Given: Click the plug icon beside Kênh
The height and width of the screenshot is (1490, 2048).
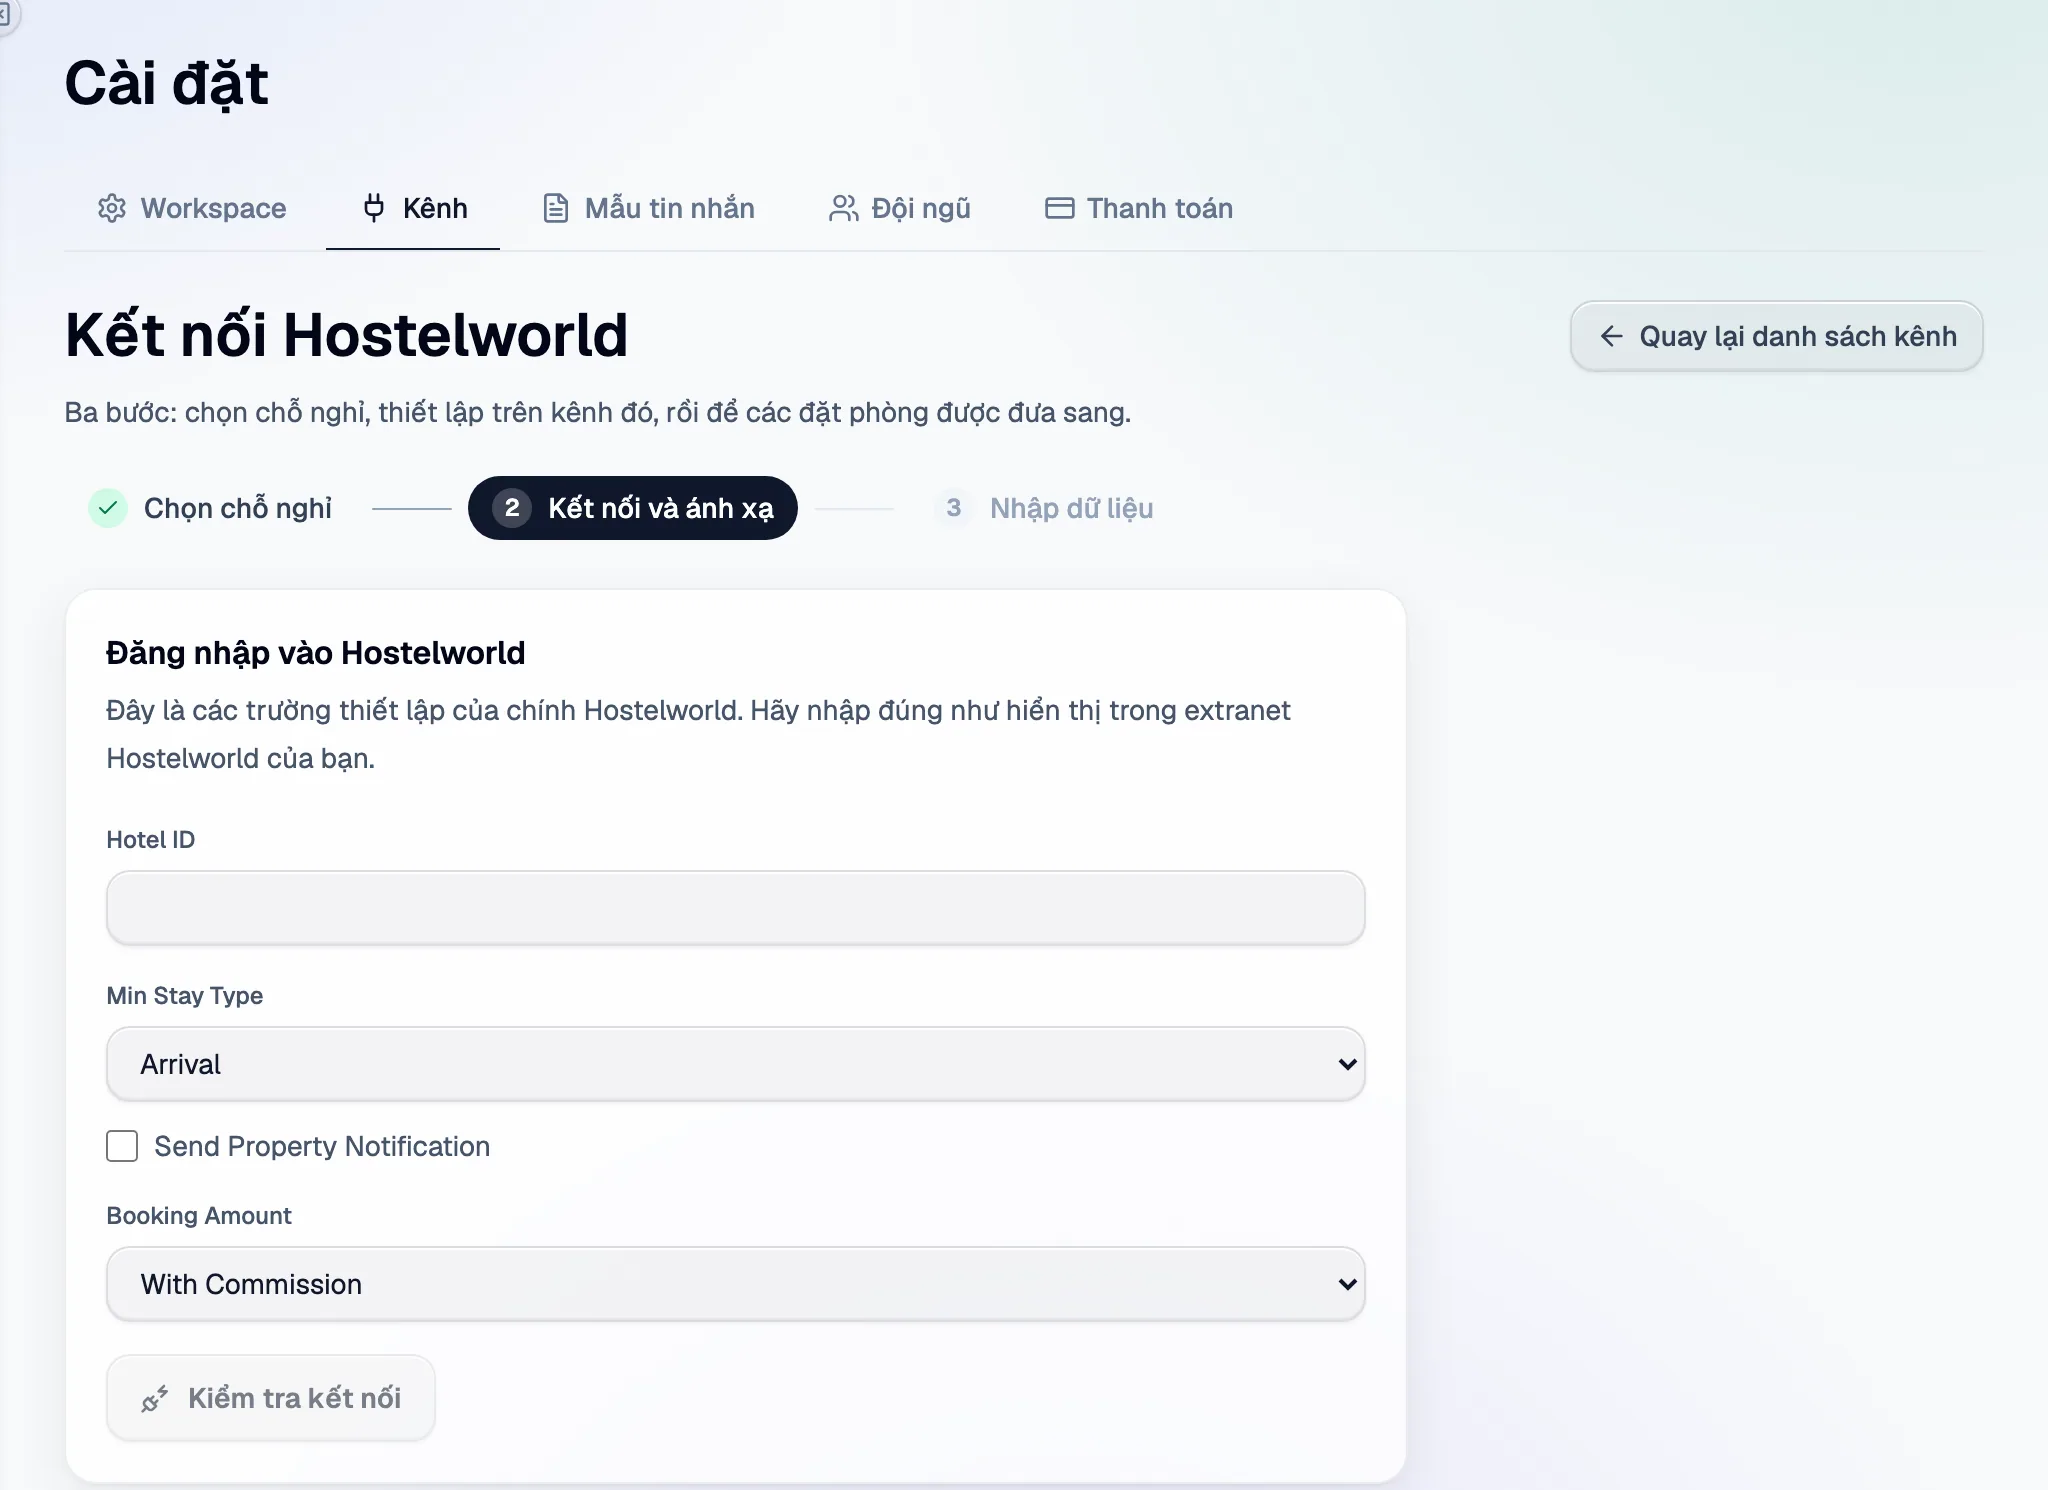Looking at the screenshot, I should tap(374, 208).
